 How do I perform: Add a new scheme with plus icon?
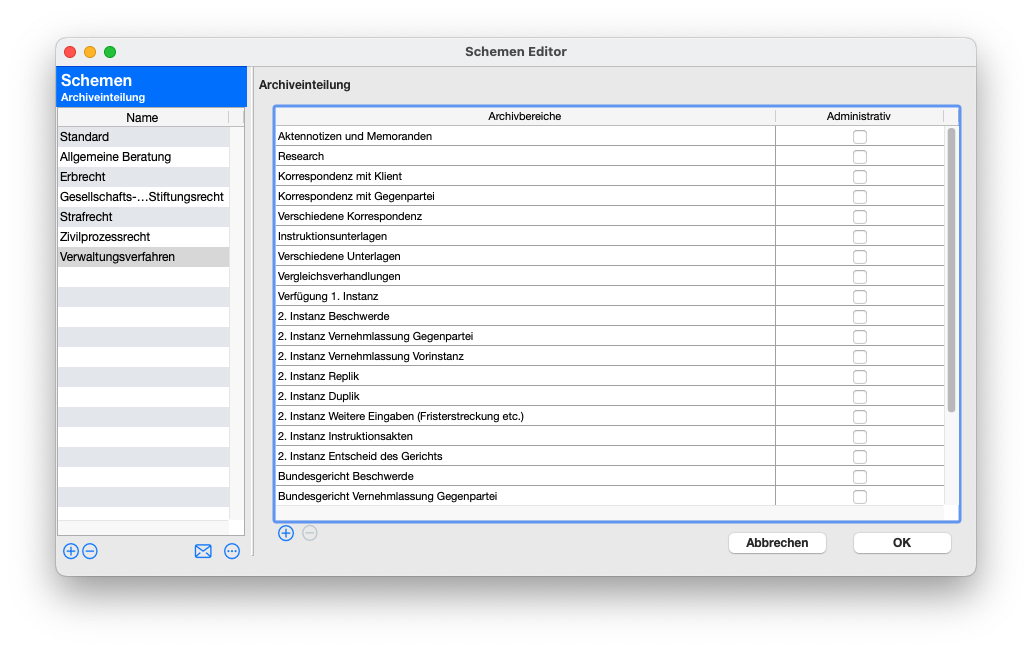[x=70, y=551]
